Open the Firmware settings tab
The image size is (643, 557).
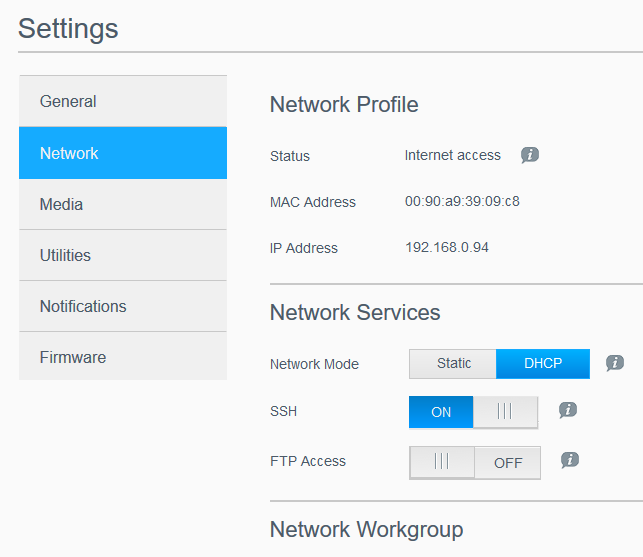(123, 357)
